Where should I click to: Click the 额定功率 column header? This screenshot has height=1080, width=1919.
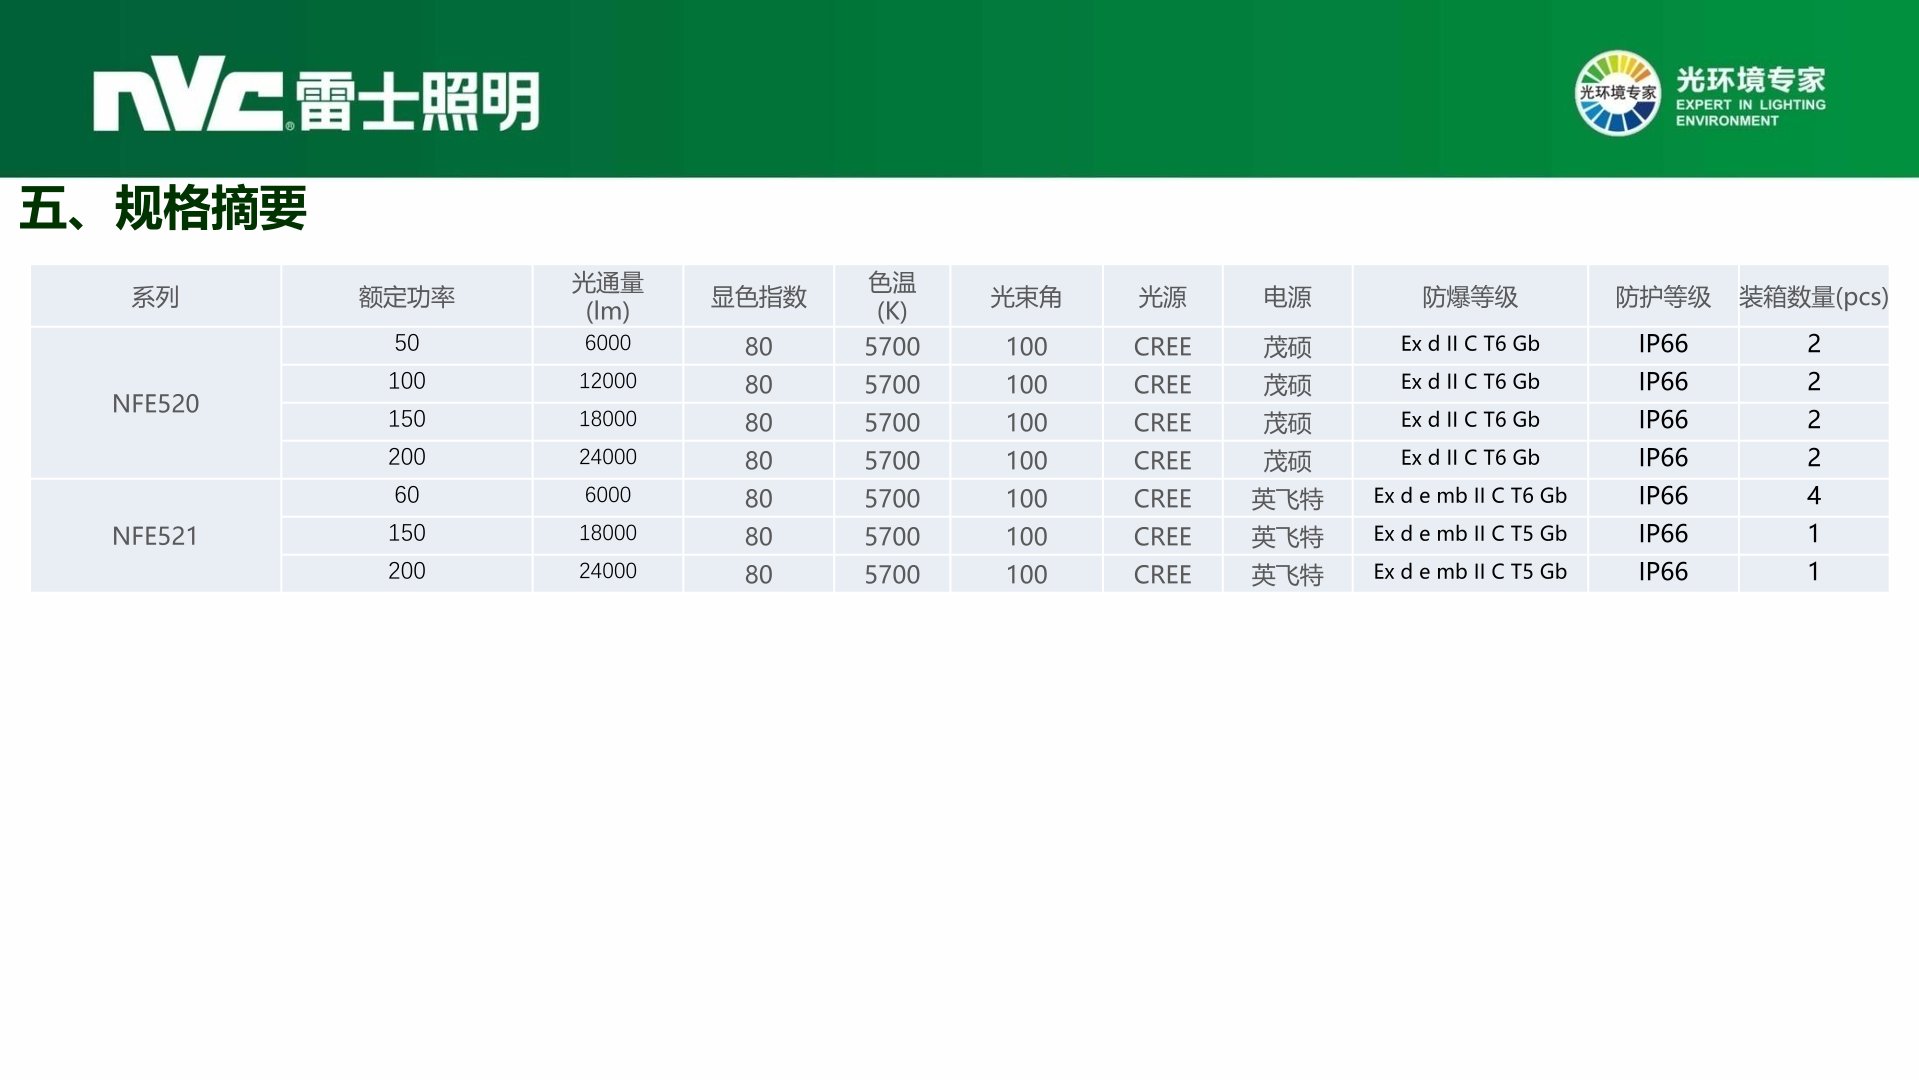[x=406, y=297]
